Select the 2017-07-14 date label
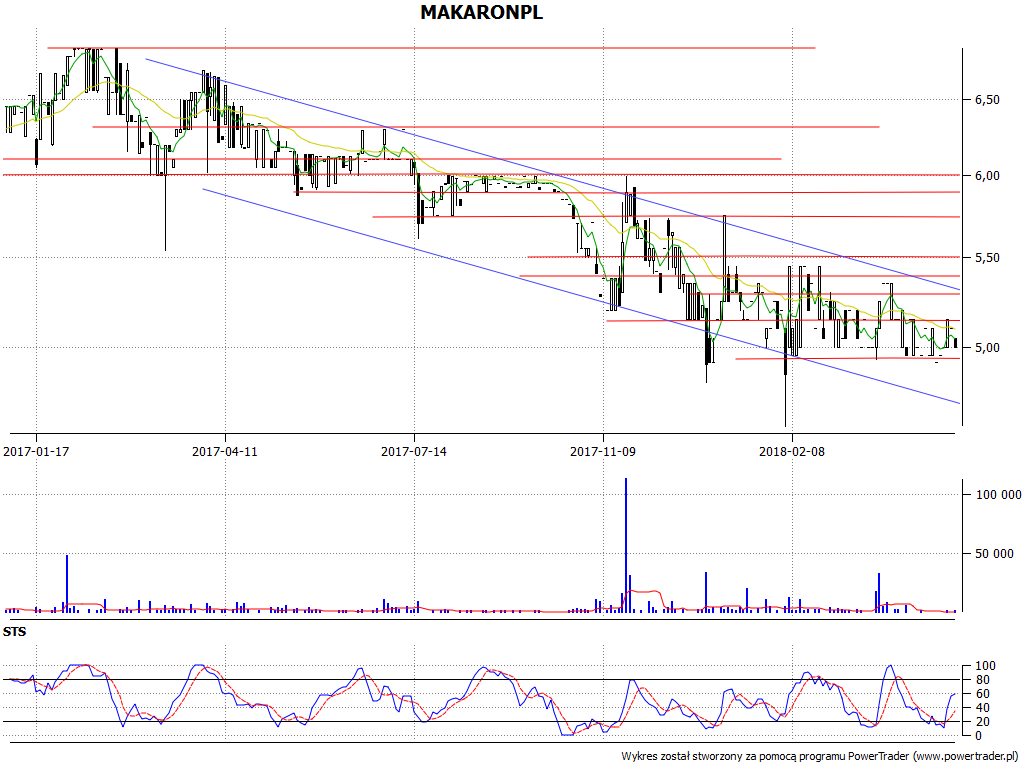 coord(414,451)
